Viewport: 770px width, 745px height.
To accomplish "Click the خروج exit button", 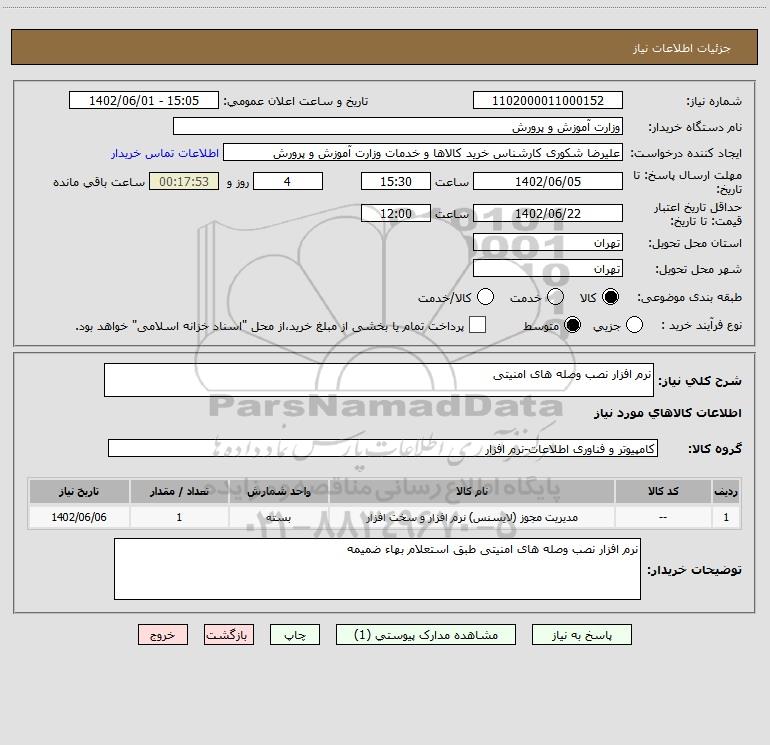I will [163, 635].
